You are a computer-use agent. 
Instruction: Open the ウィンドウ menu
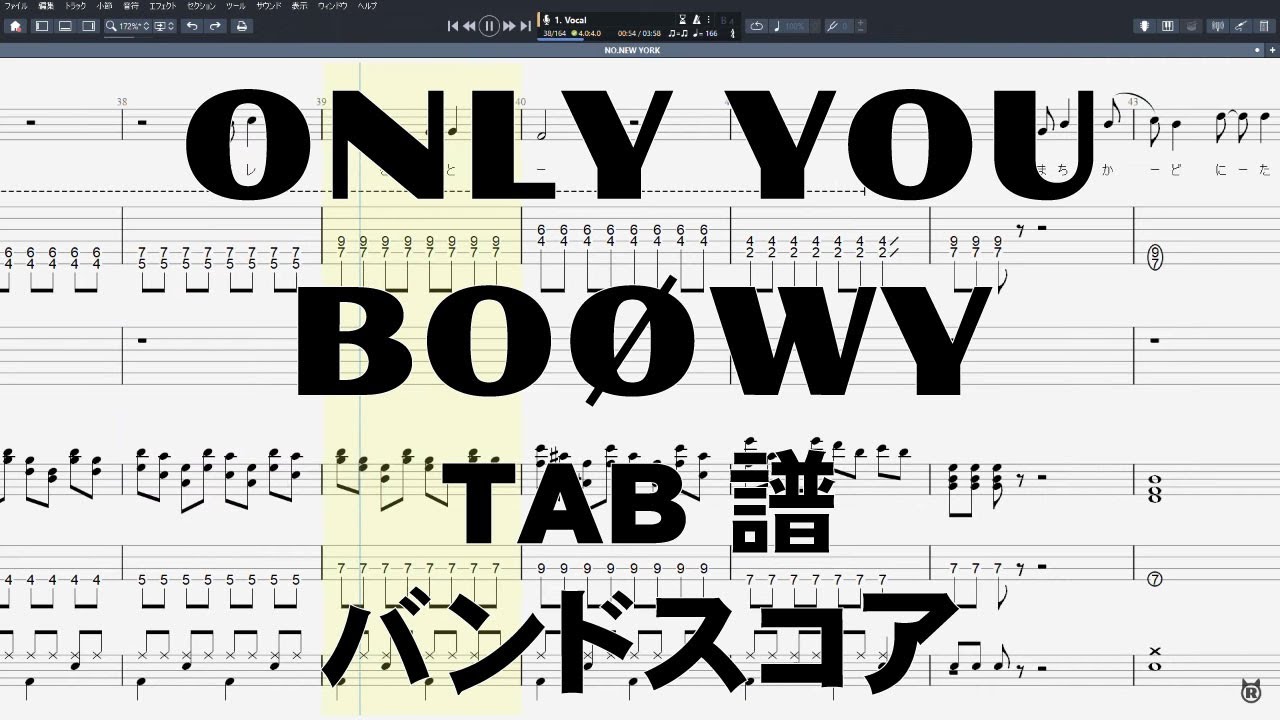pyautogui.click(x=333, y=6)
